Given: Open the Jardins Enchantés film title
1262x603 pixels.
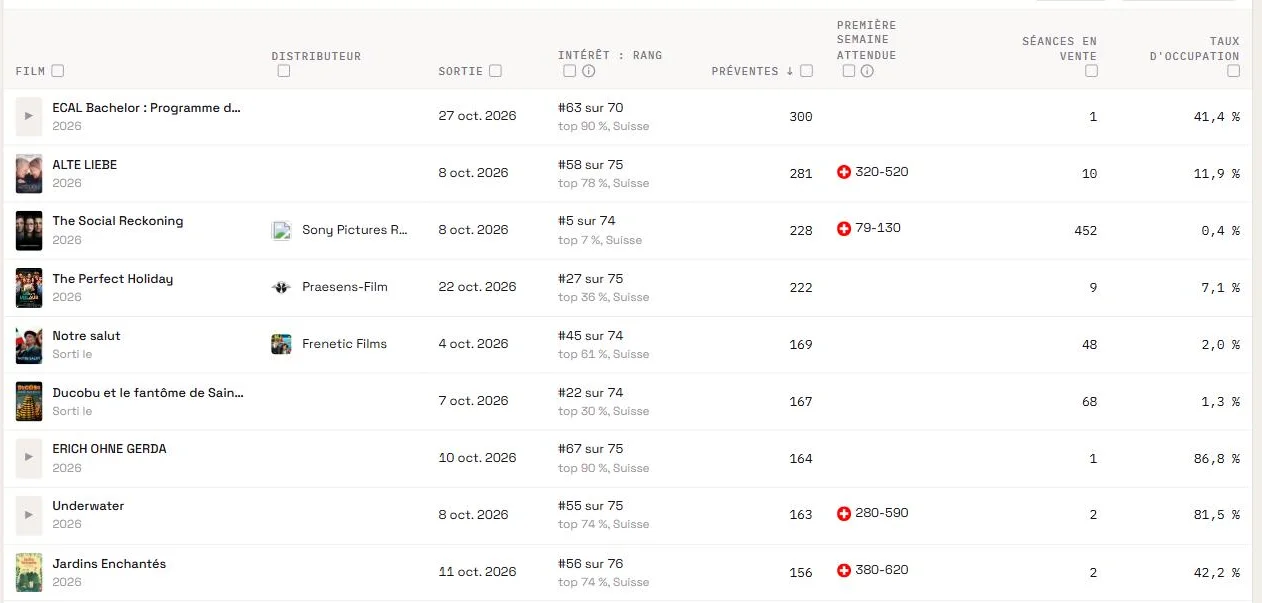Looking at the screenshot, I should (109, 564).
